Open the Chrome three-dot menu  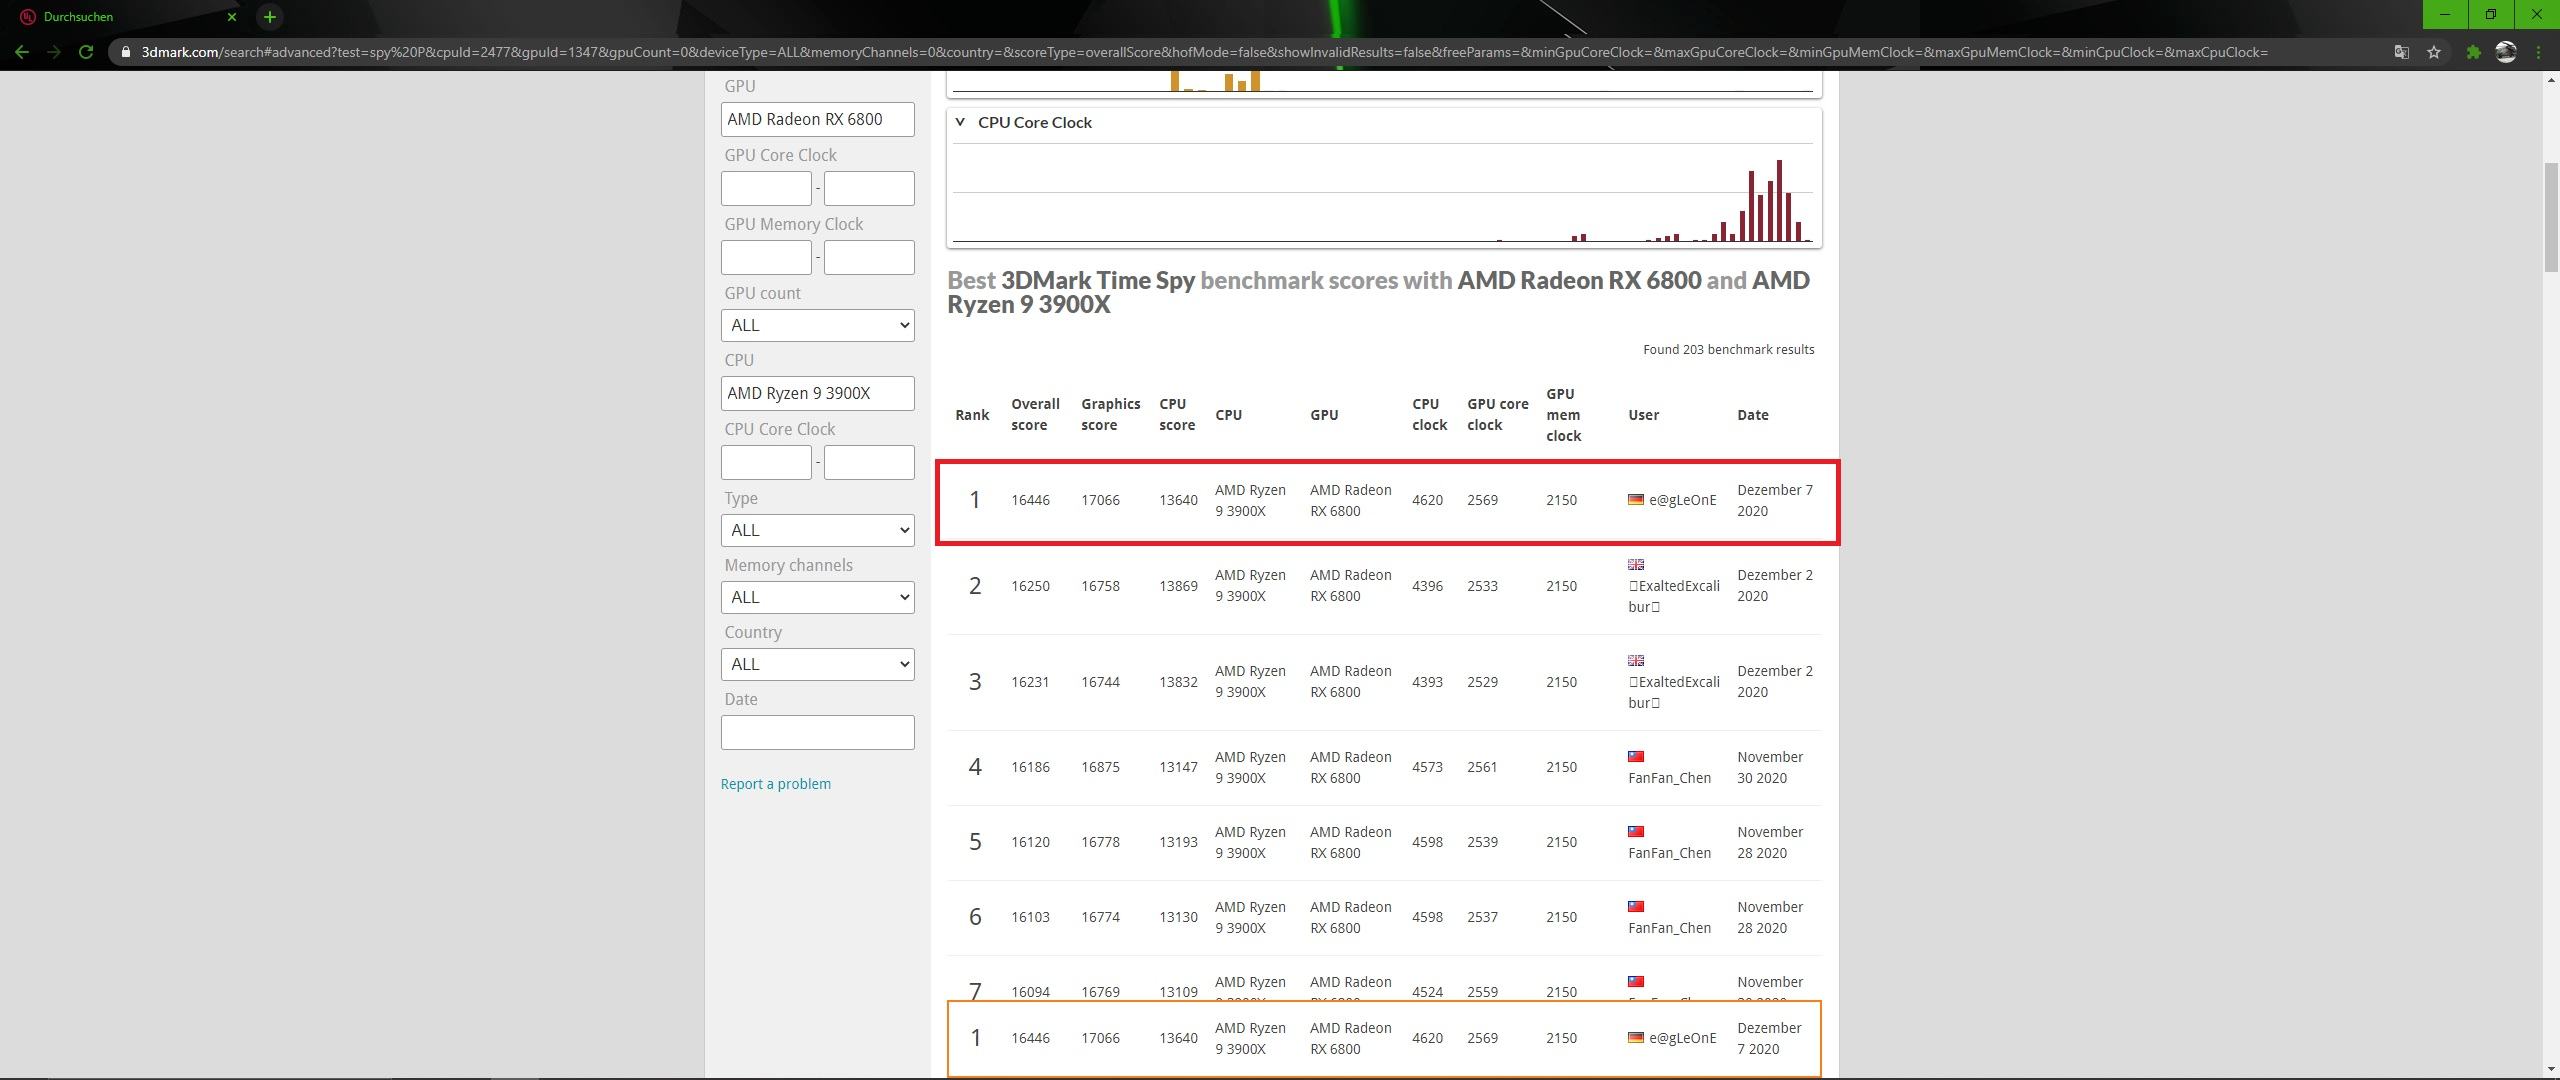coord(2539,52)
